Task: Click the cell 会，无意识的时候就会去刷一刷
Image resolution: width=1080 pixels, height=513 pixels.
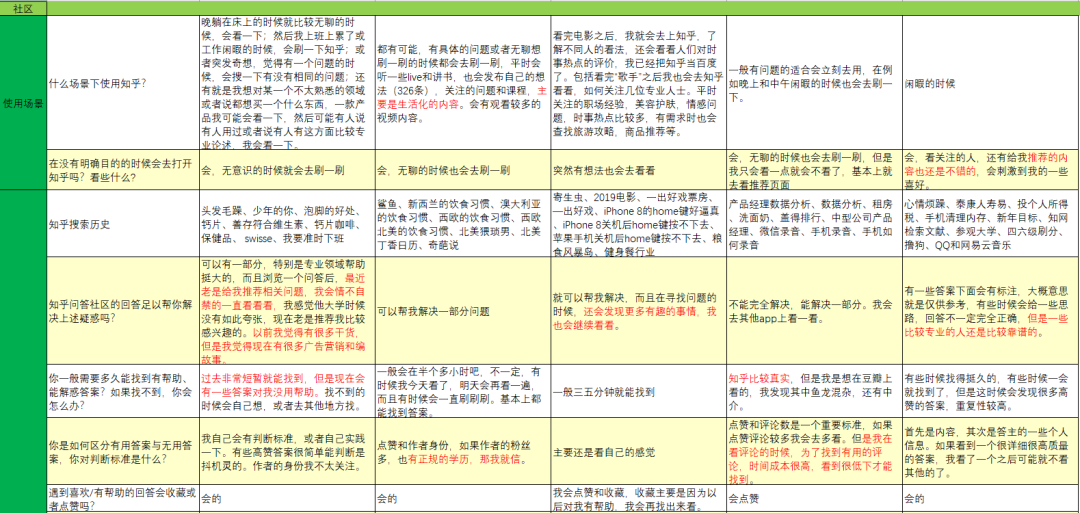Action: tap(287, 169)
